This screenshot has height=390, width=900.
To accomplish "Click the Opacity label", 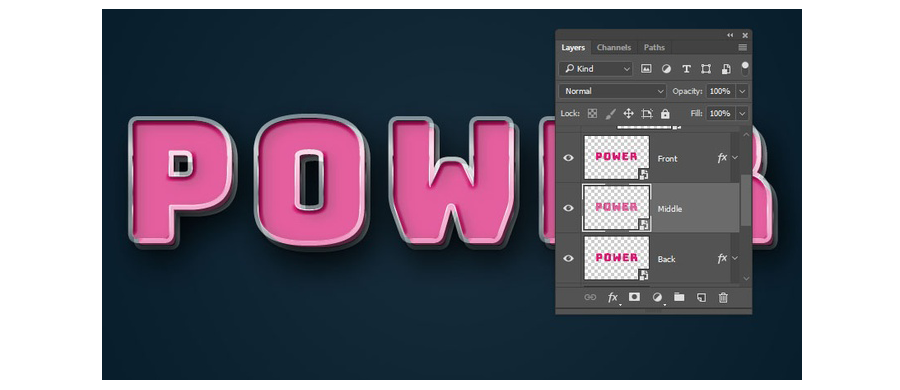I will pyautogui.click(x=687, y=91).
